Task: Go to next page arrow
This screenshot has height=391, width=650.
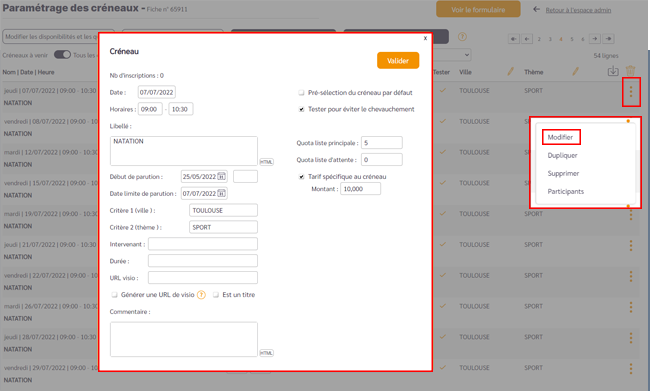Action: [x=594, y=39]
